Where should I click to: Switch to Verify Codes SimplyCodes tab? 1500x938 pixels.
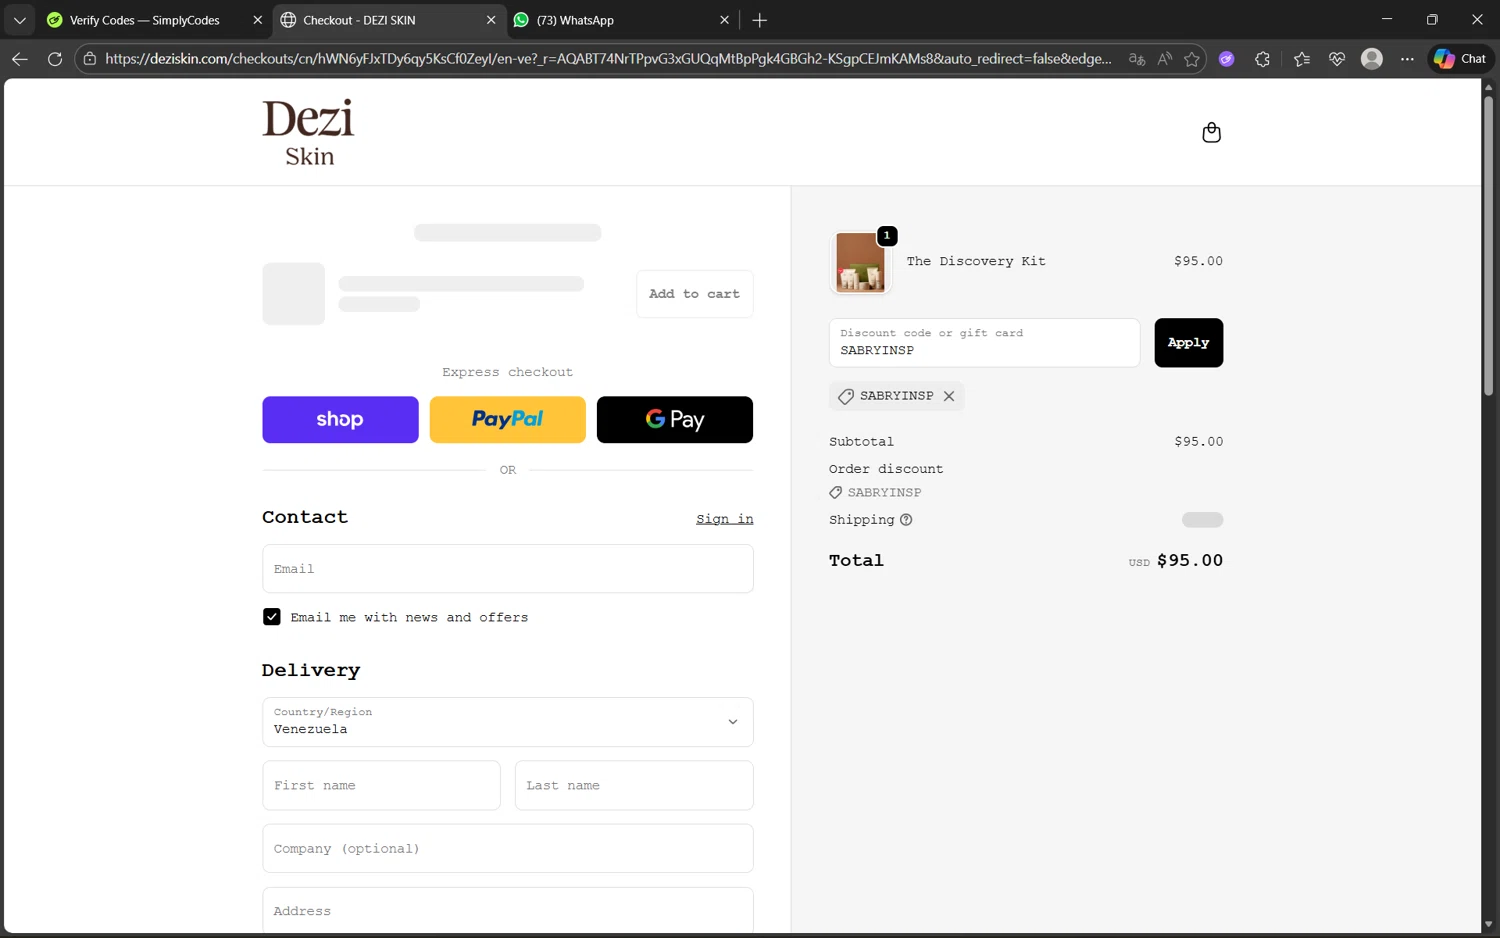pyautogui.click(x=145, y=20)
